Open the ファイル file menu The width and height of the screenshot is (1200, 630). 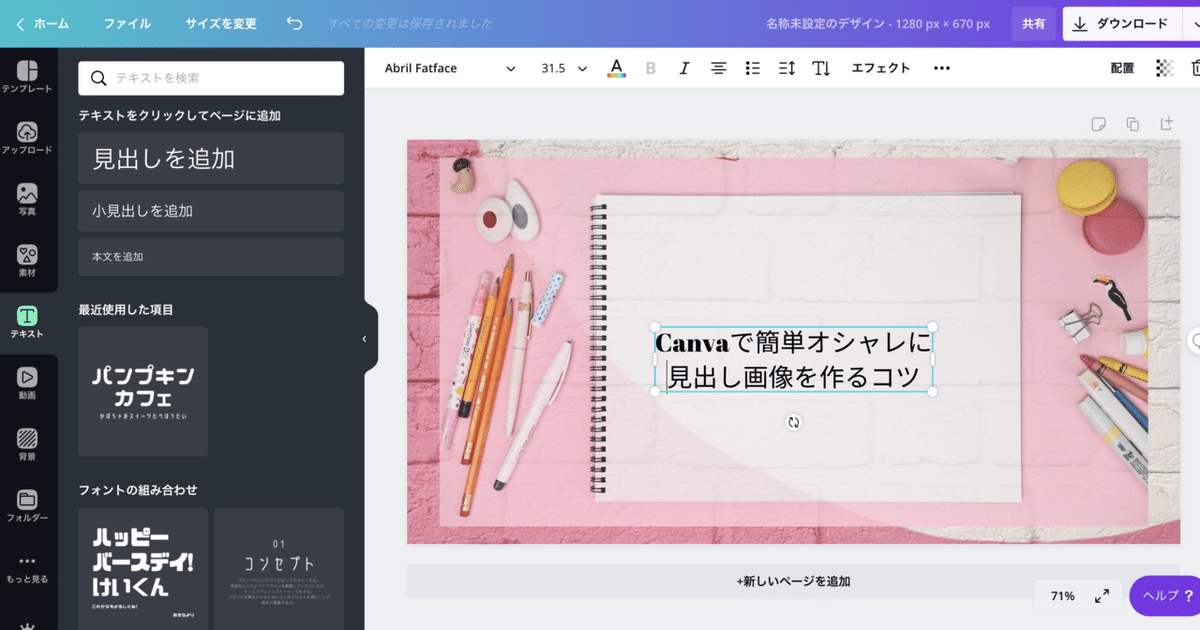tap(127, 23)
